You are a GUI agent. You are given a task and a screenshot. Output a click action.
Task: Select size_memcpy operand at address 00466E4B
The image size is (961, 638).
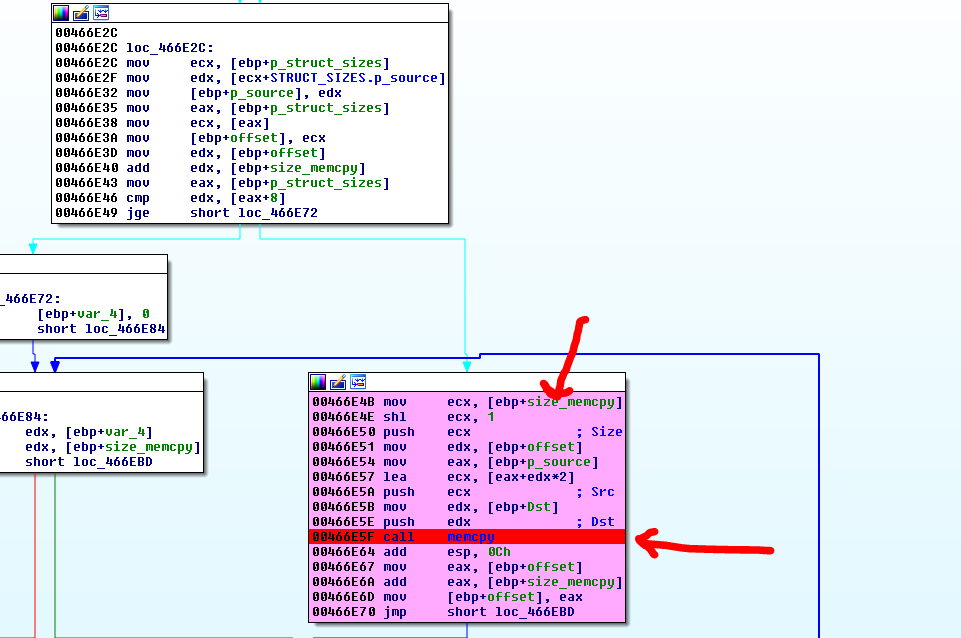(x=574, y=402)
